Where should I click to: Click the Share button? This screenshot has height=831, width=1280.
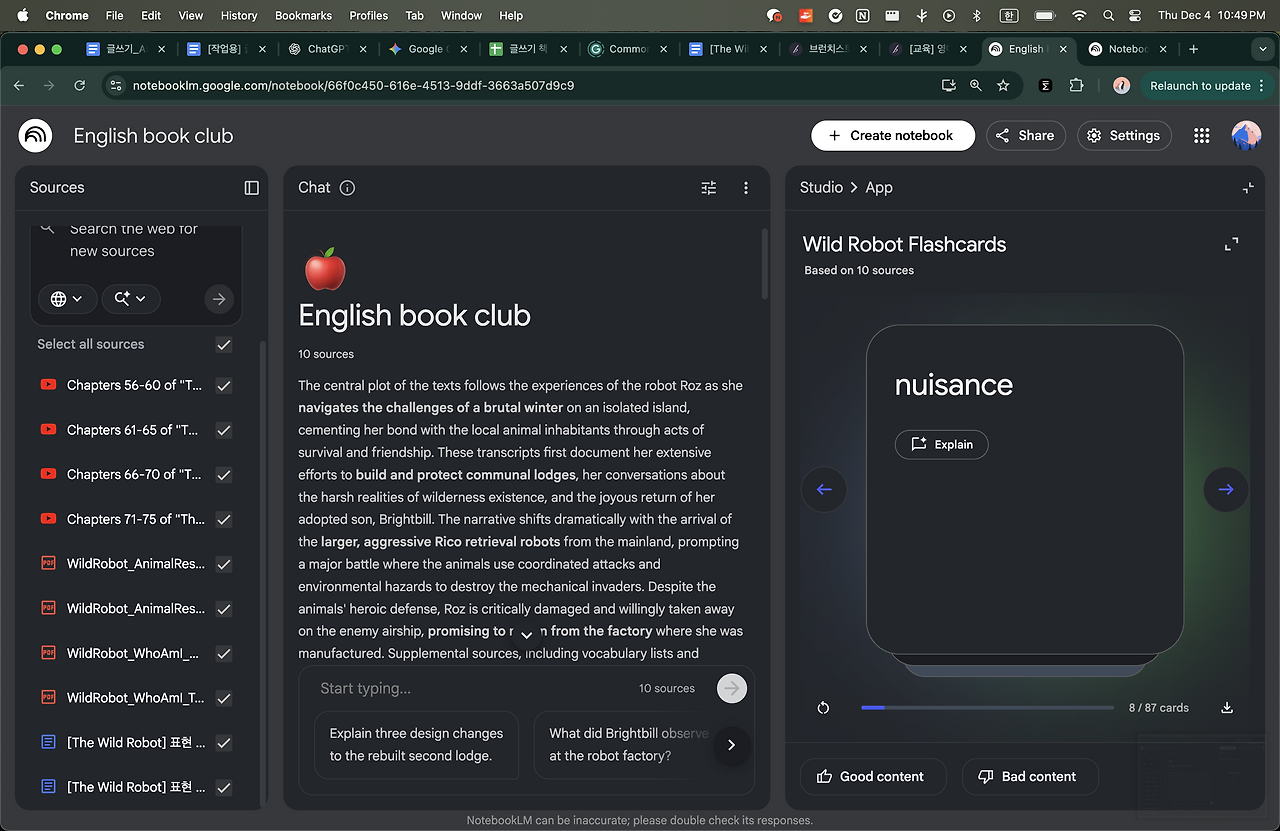[x=1025, y=136]
